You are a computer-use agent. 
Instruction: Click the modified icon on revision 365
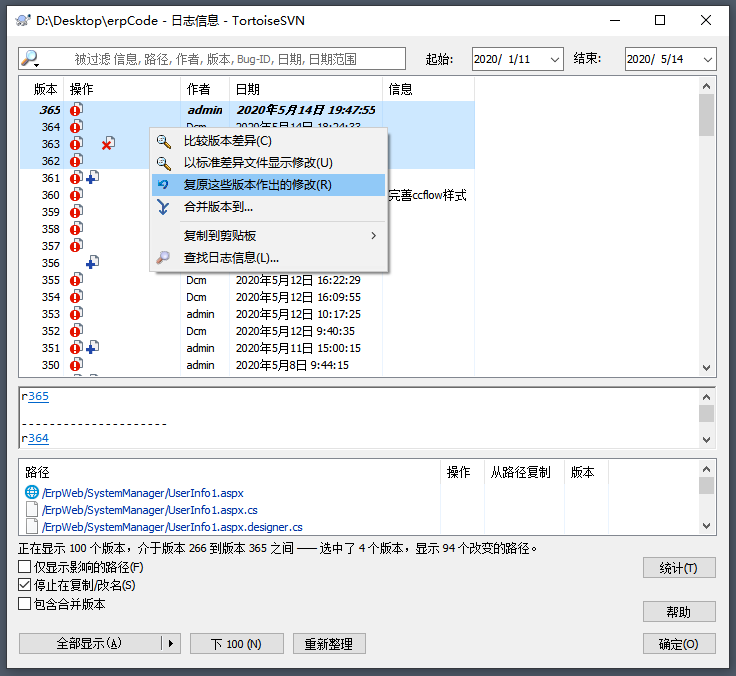point(77,109)
